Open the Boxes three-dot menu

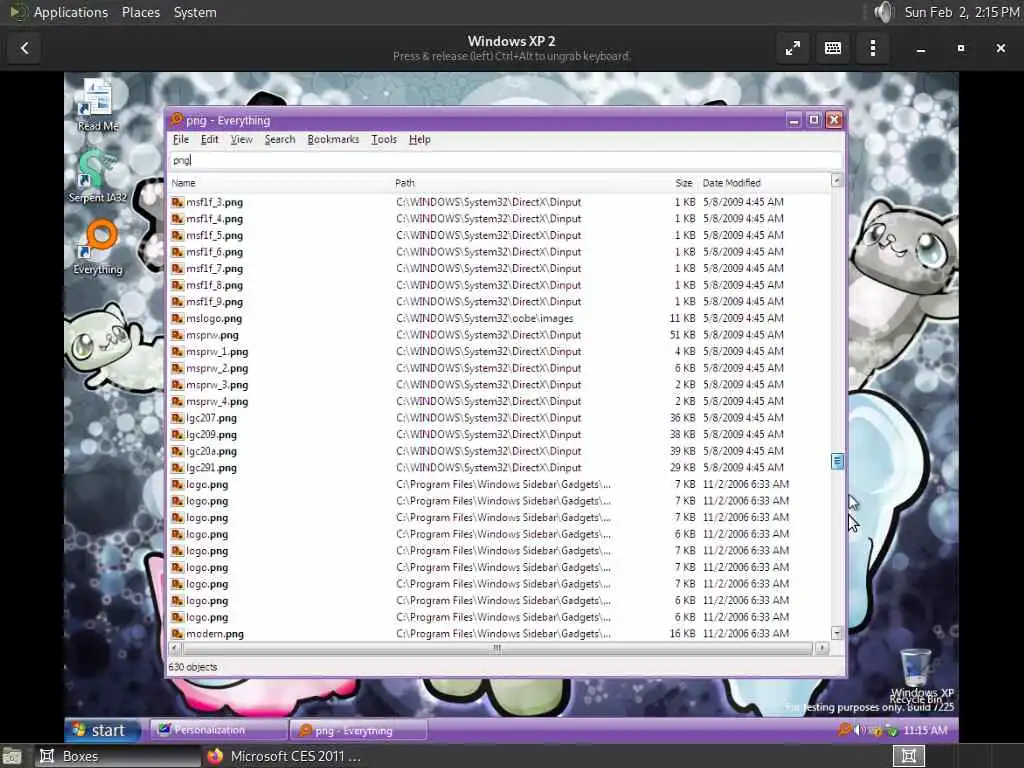(x=872, y=48)
